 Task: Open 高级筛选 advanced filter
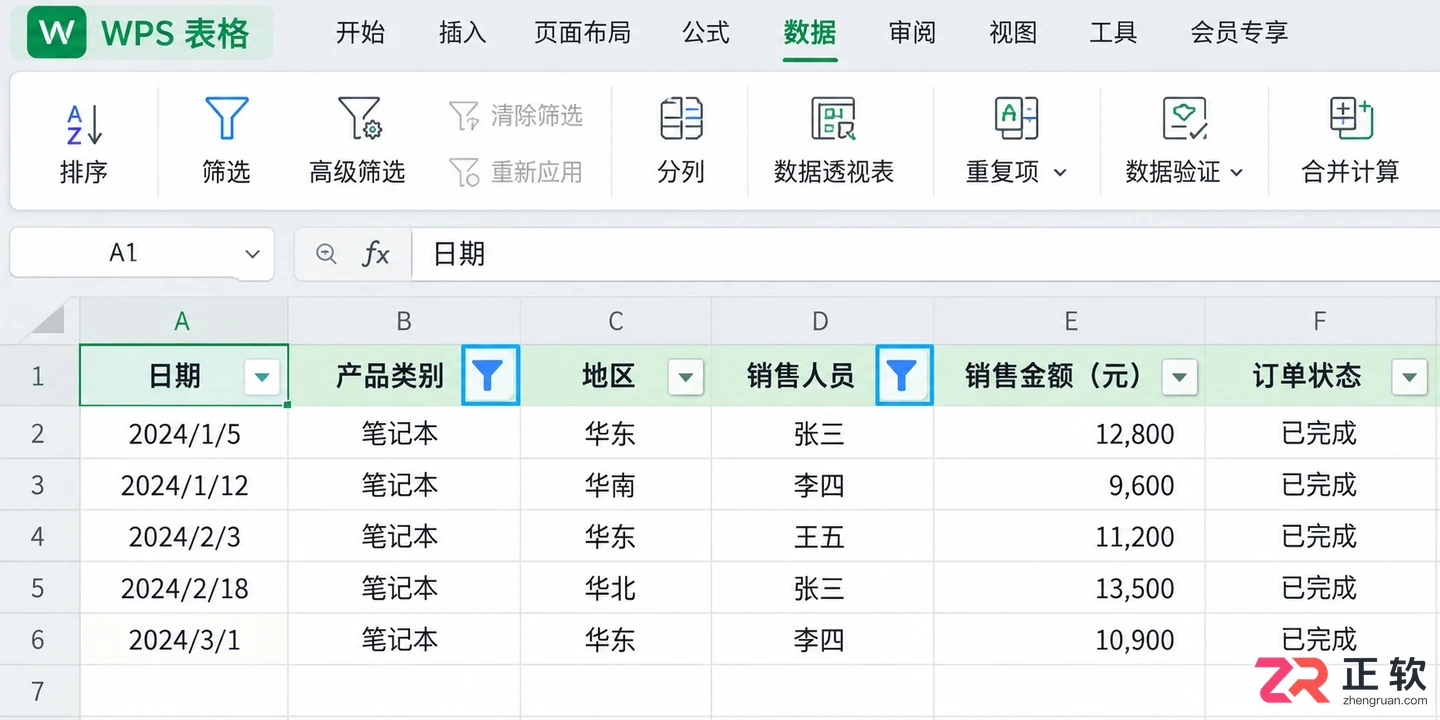pos(357,140)
